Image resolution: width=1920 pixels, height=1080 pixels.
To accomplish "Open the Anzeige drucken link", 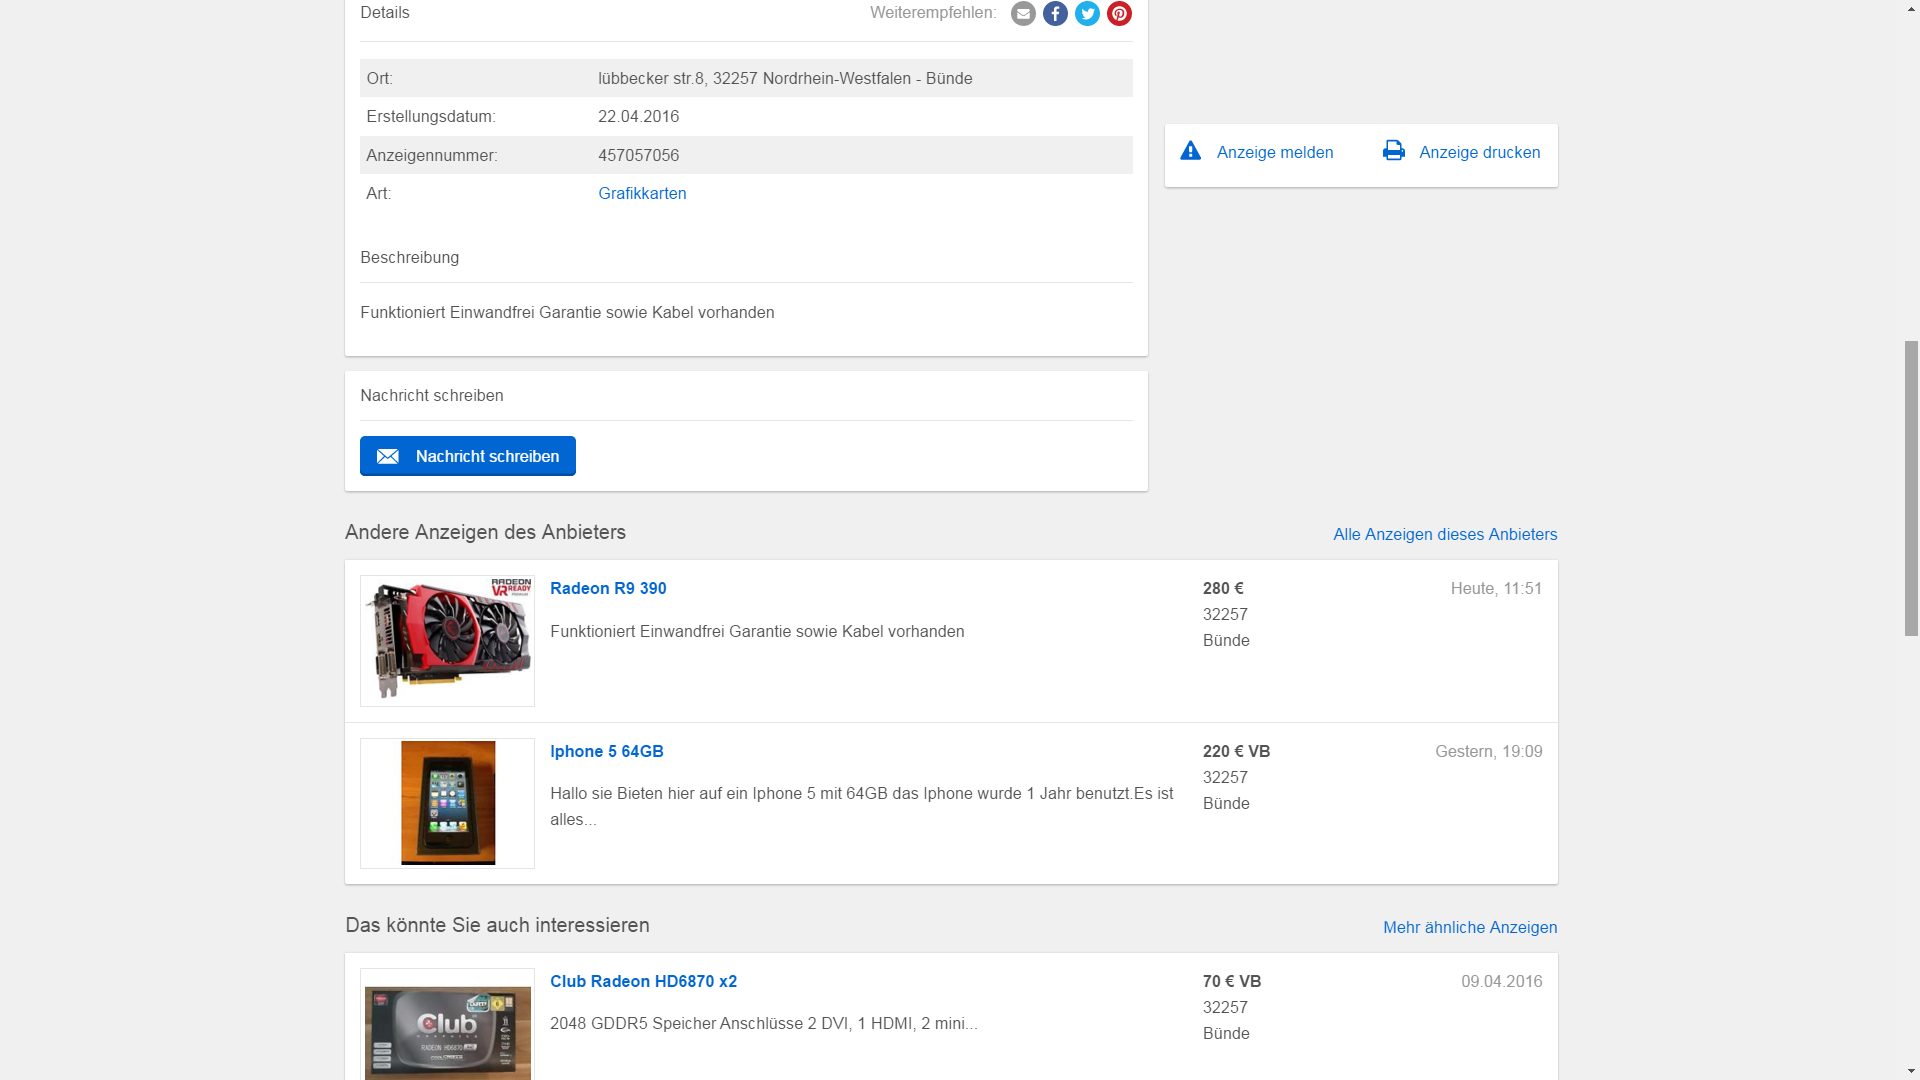I will (x=1480, y=152).
